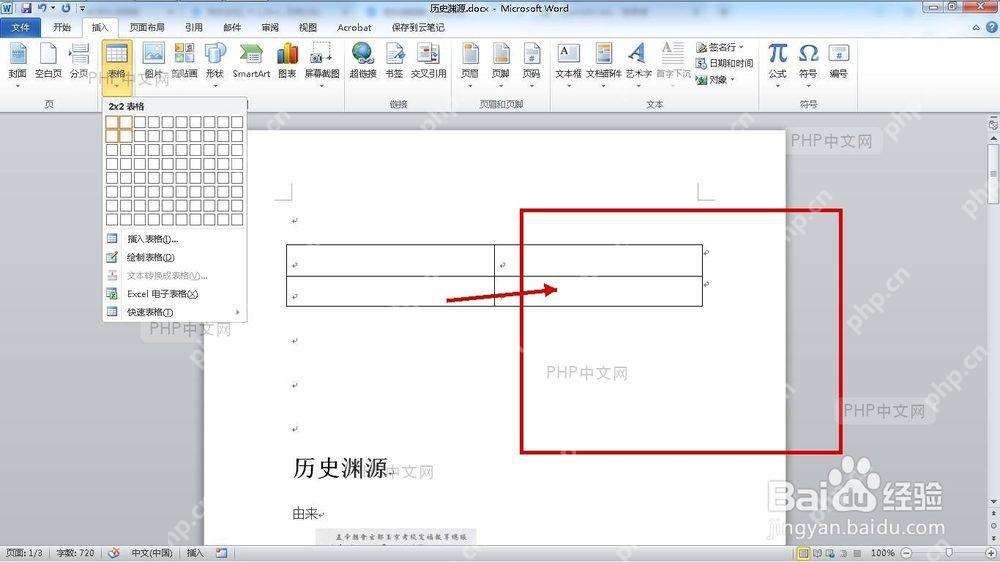Click the word count 字数: 720 indicator
1000x562 pixels.
[x=75, y=553]
